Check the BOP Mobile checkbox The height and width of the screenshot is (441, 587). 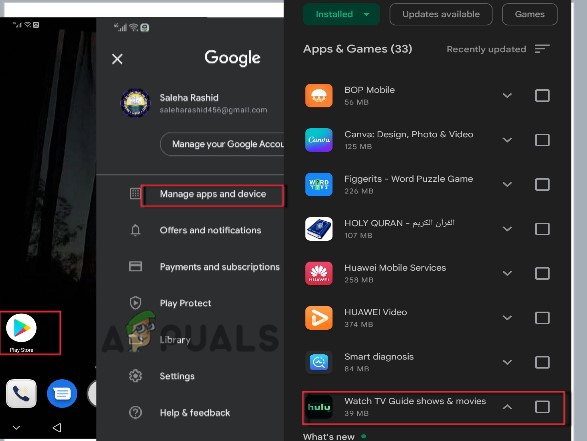[x=542, y=95]
